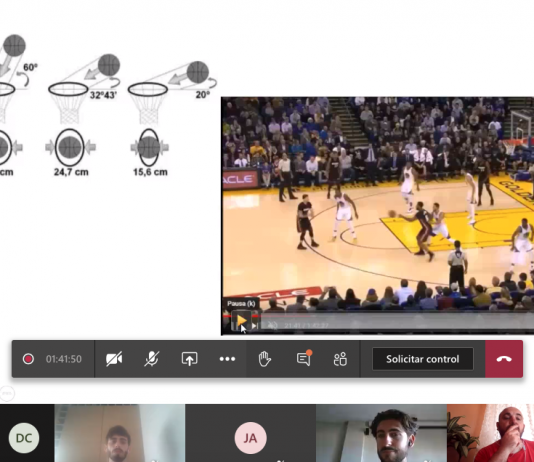
Task: Select the JA participant tile
Action: pyautogui.click(x=250, y=433)
